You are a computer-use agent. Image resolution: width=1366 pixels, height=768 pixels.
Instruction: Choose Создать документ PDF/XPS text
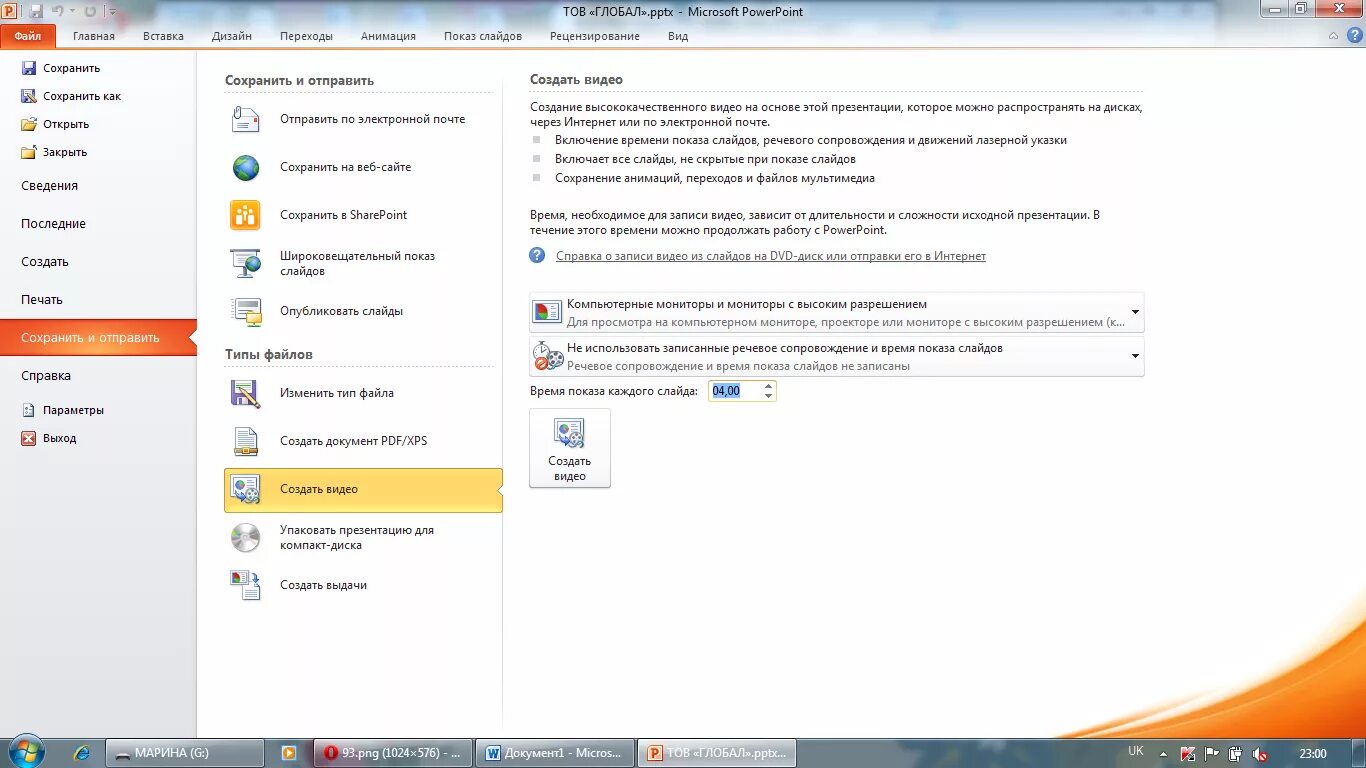(x=353, y=441)
